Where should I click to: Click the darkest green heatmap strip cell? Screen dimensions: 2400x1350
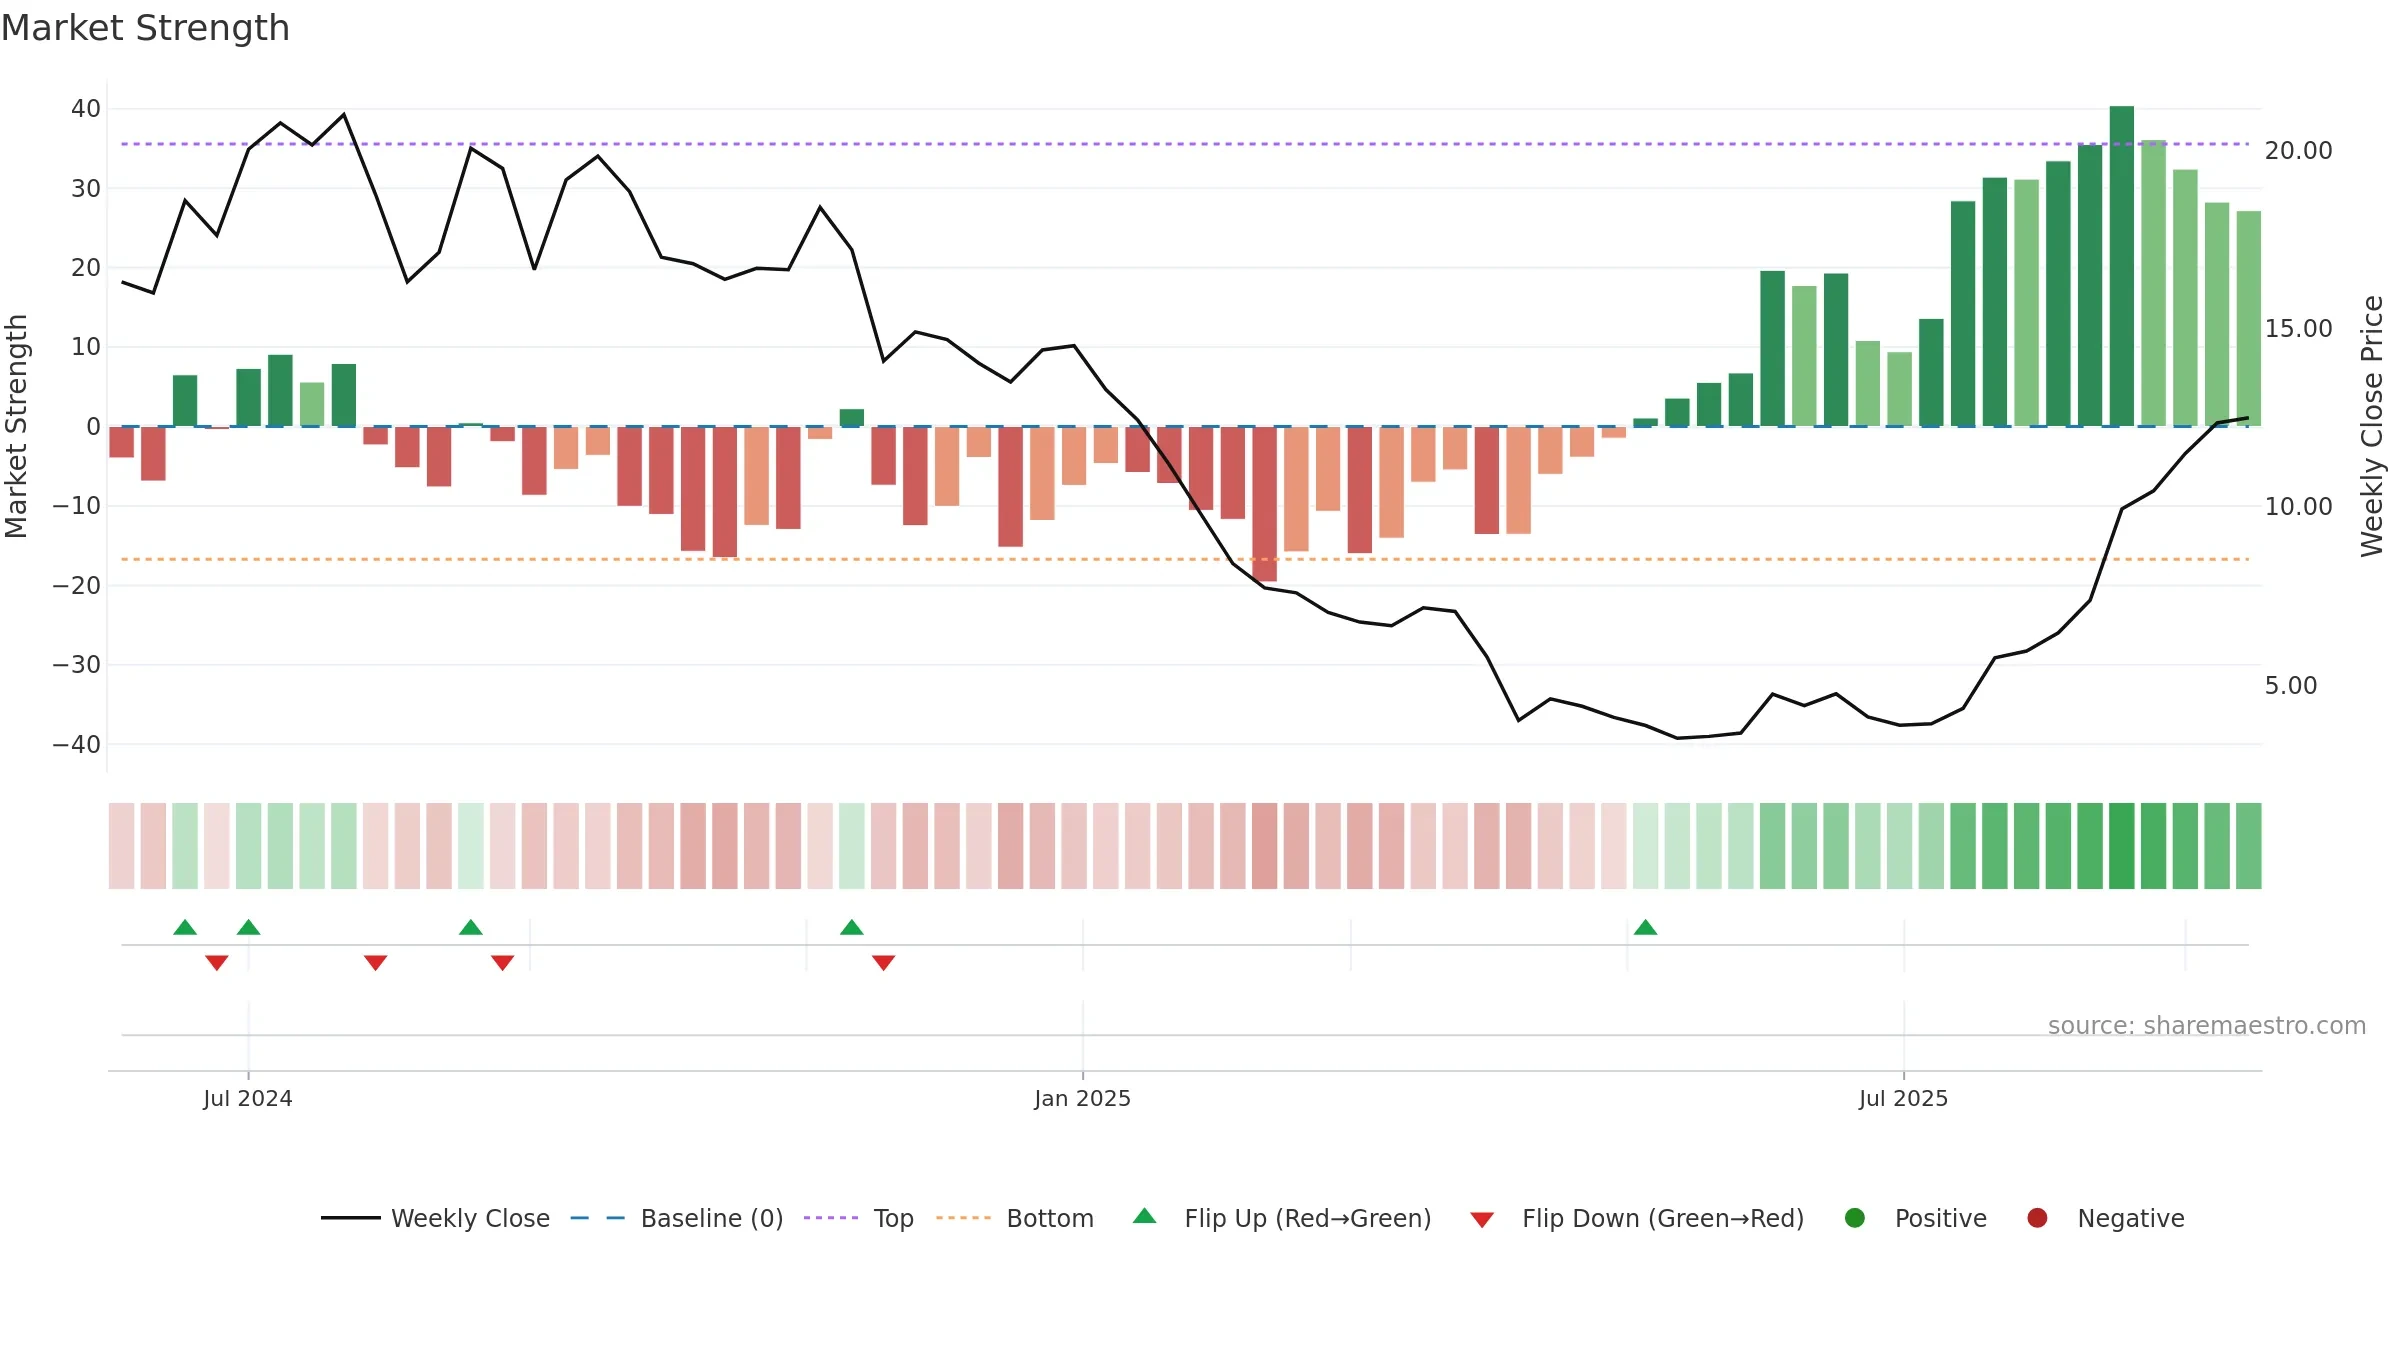coord(2122,846)
